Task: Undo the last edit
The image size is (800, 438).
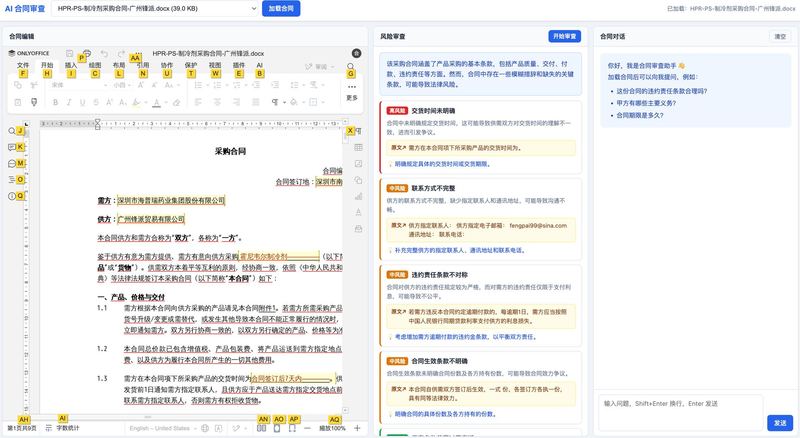Action: pyautogui.click(x=104, y=53)
